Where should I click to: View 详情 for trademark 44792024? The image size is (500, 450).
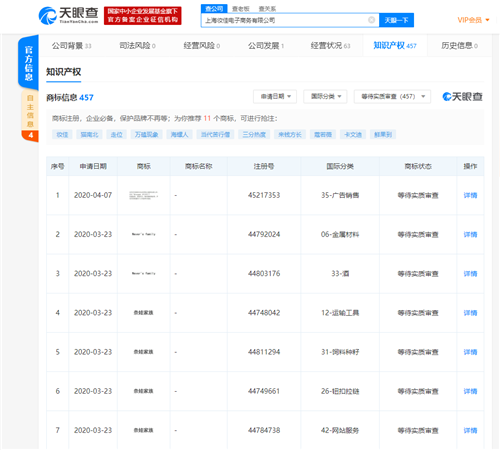tap(470, 234)
